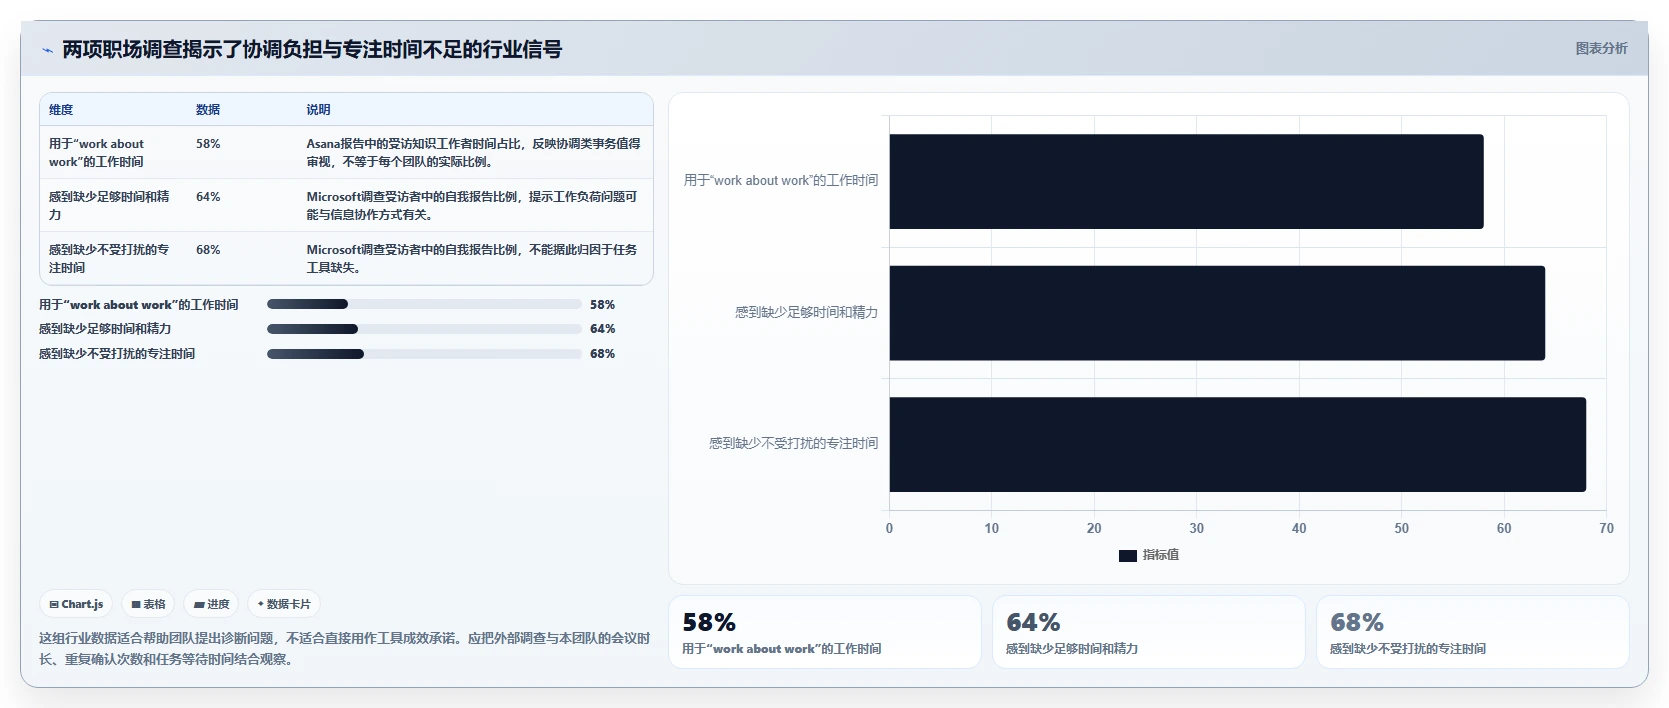The height and width of the screenshot is (708, 1669).
Task: Click the x-axis tick 0 on the chart
Action: coord(889,529)
